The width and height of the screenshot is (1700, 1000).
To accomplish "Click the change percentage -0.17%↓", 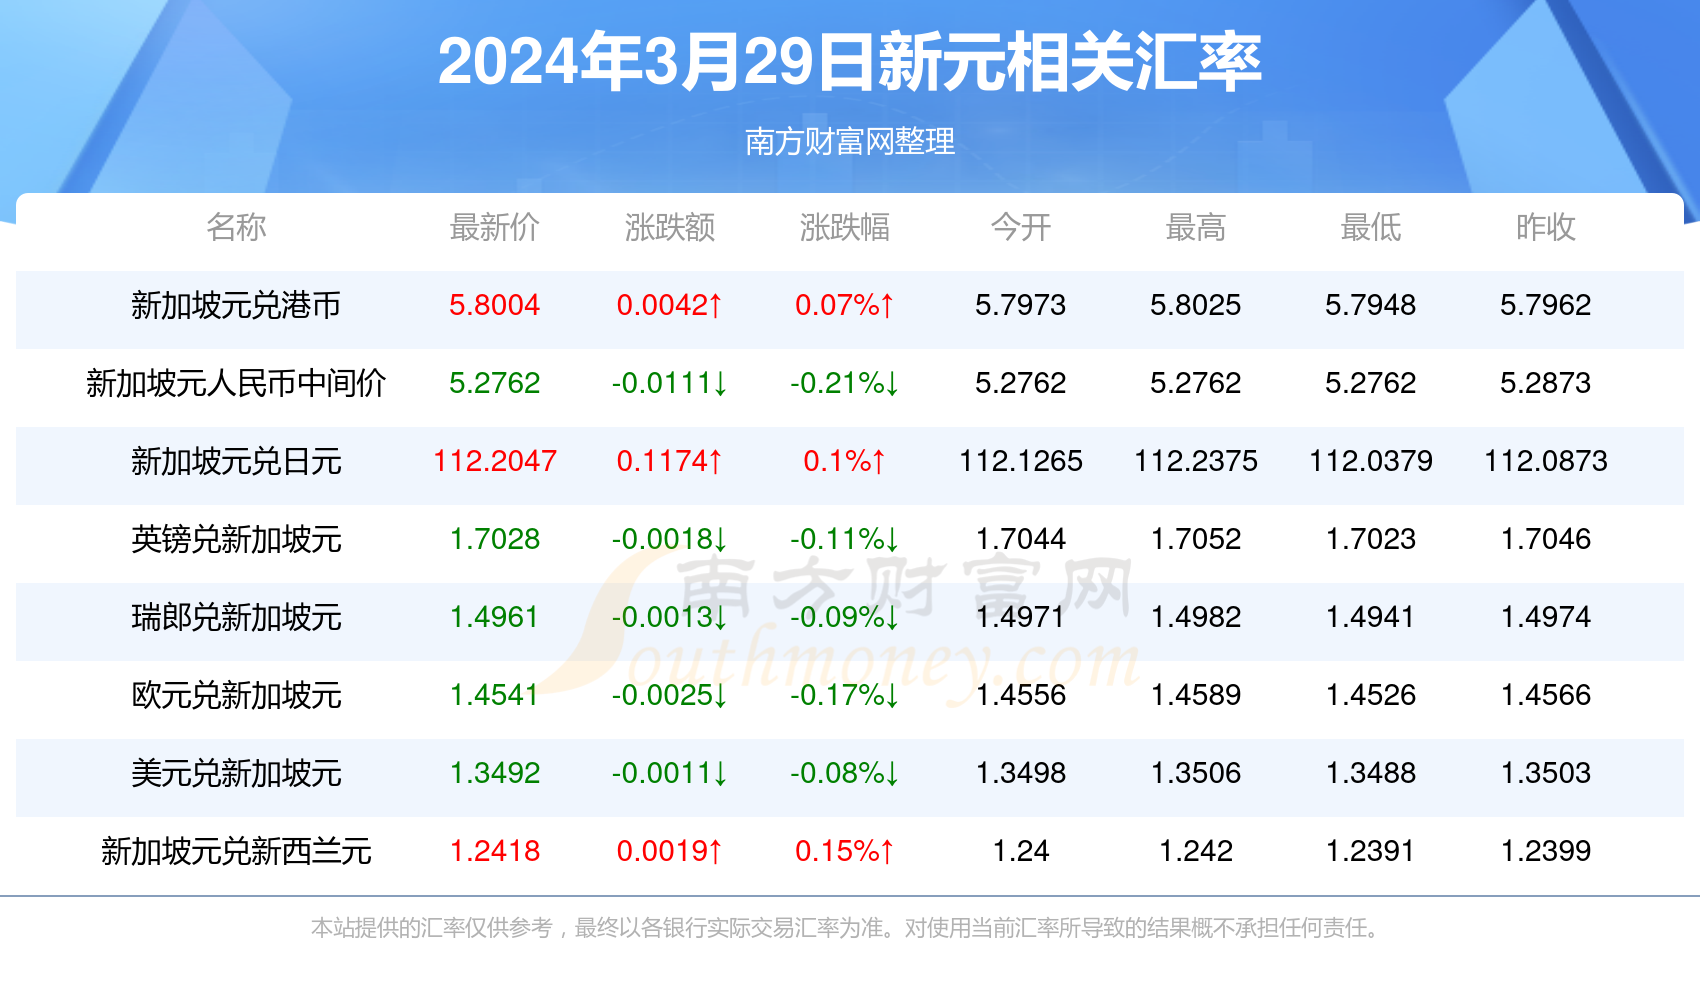I will (x=845, y=695).
